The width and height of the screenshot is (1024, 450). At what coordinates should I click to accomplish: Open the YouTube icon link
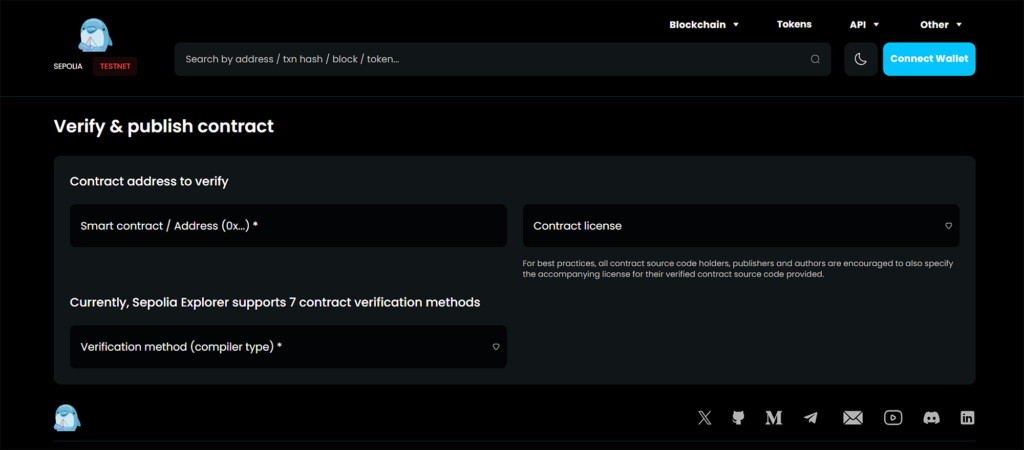(x=893, y=418)
